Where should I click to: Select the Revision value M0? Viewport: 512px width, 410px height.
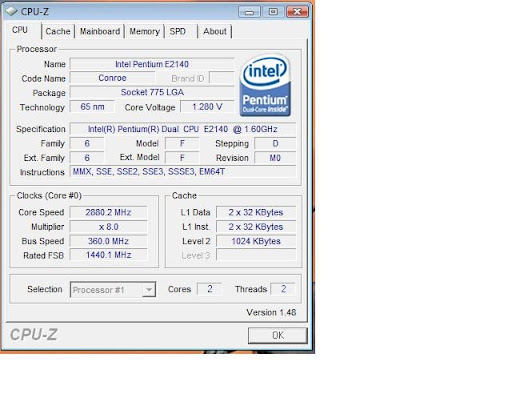click(x=275, y=158)
